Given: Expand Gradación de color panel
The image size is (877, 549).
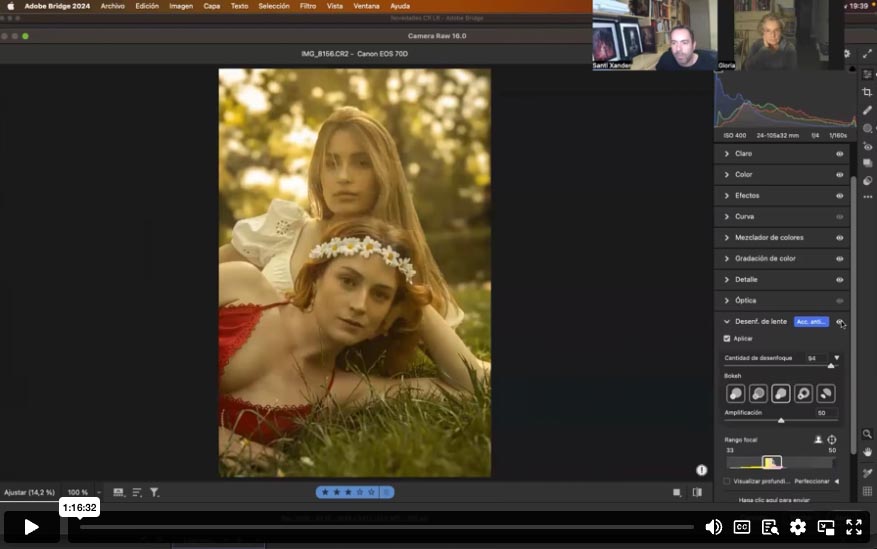Looking at the screenshot, I should click(727, 259).
